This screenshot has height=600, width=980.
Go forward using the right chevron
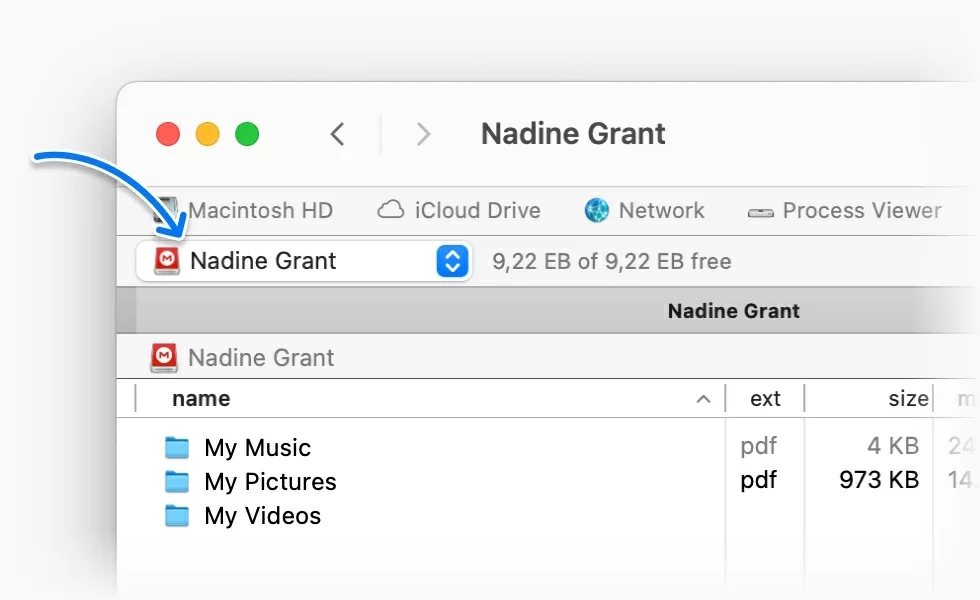point(424,134)
